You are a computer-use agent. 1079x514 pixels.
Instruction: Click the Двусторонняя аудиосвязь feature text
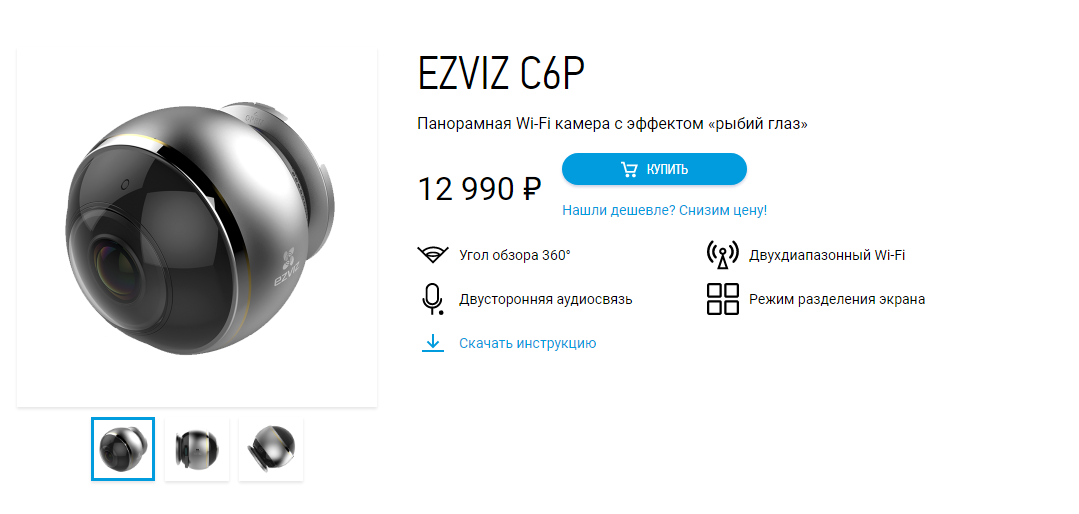tap(546, 299)
